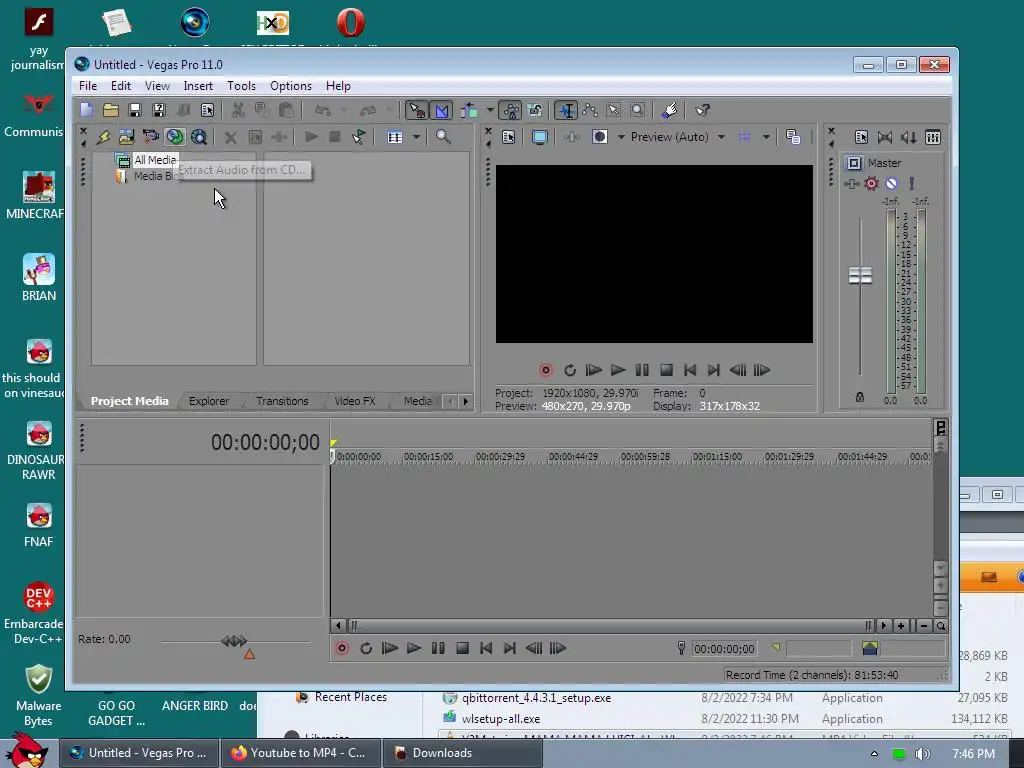Zoom in time with plus button
1024x768 pixels.
click(901, 626)
